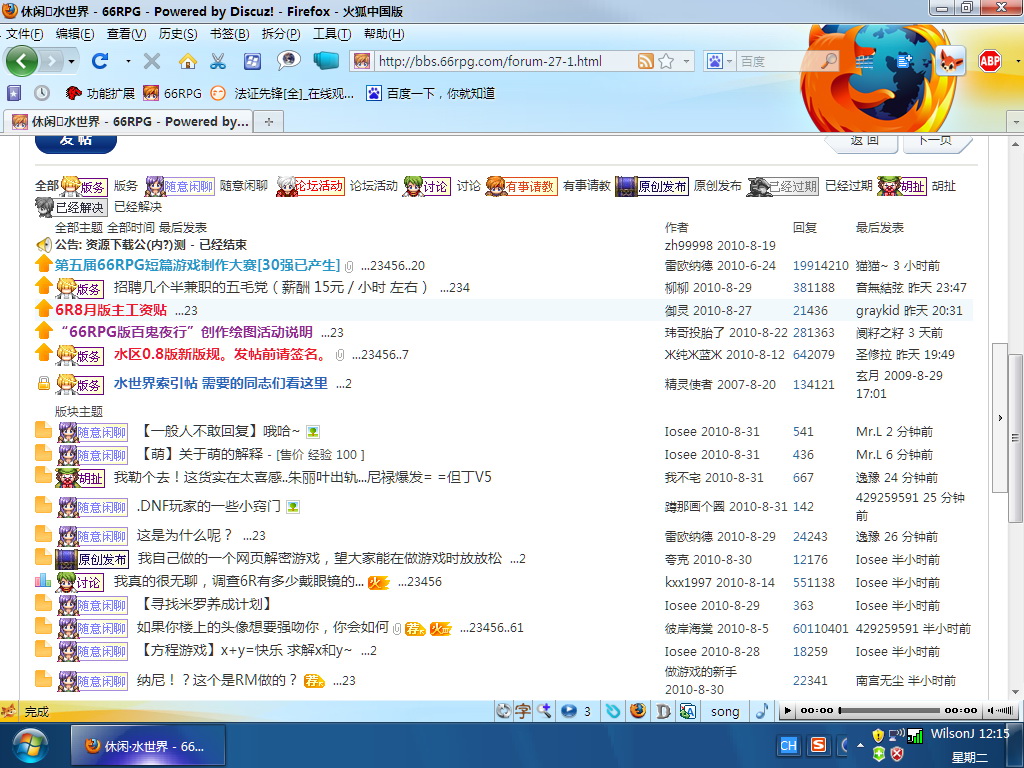The width and height of the screenshot is (1024, 768).
Task: Click the poll icon beside 我真的很无聊 thread
Action: 43,580
